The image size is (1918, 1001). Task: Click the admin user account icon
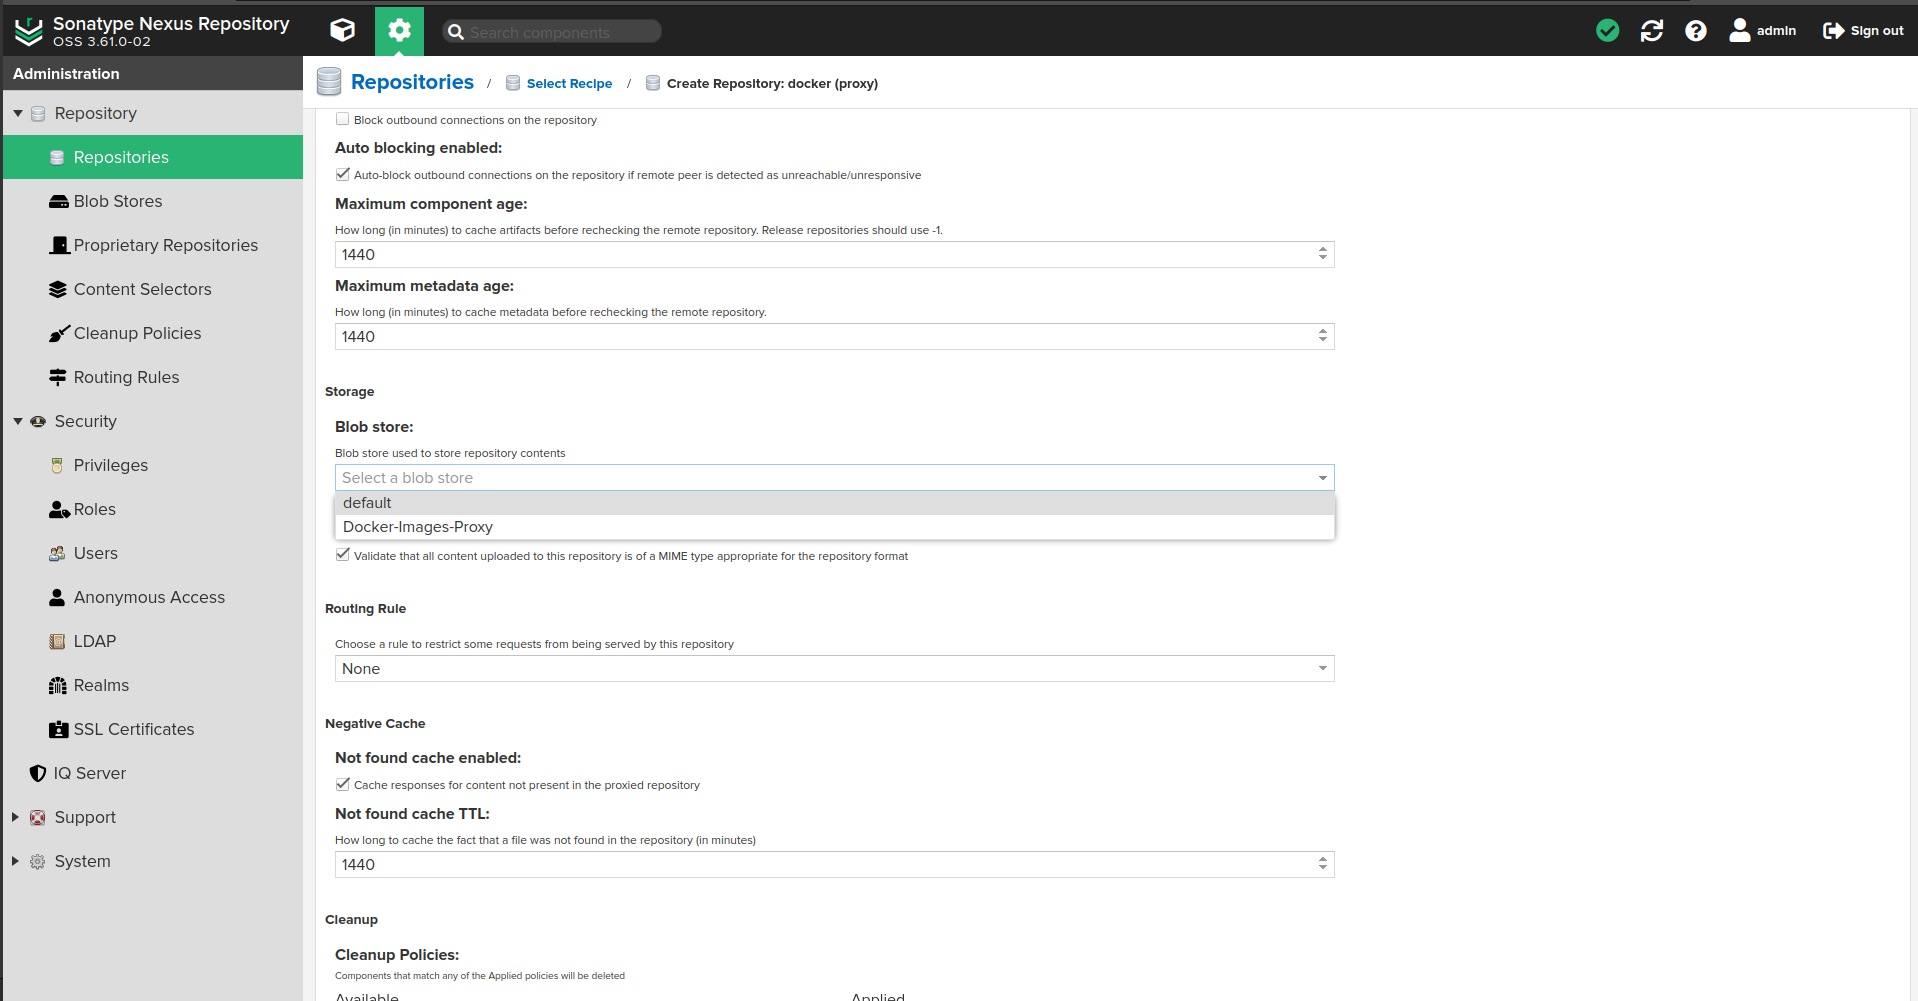pos(1740,31)
